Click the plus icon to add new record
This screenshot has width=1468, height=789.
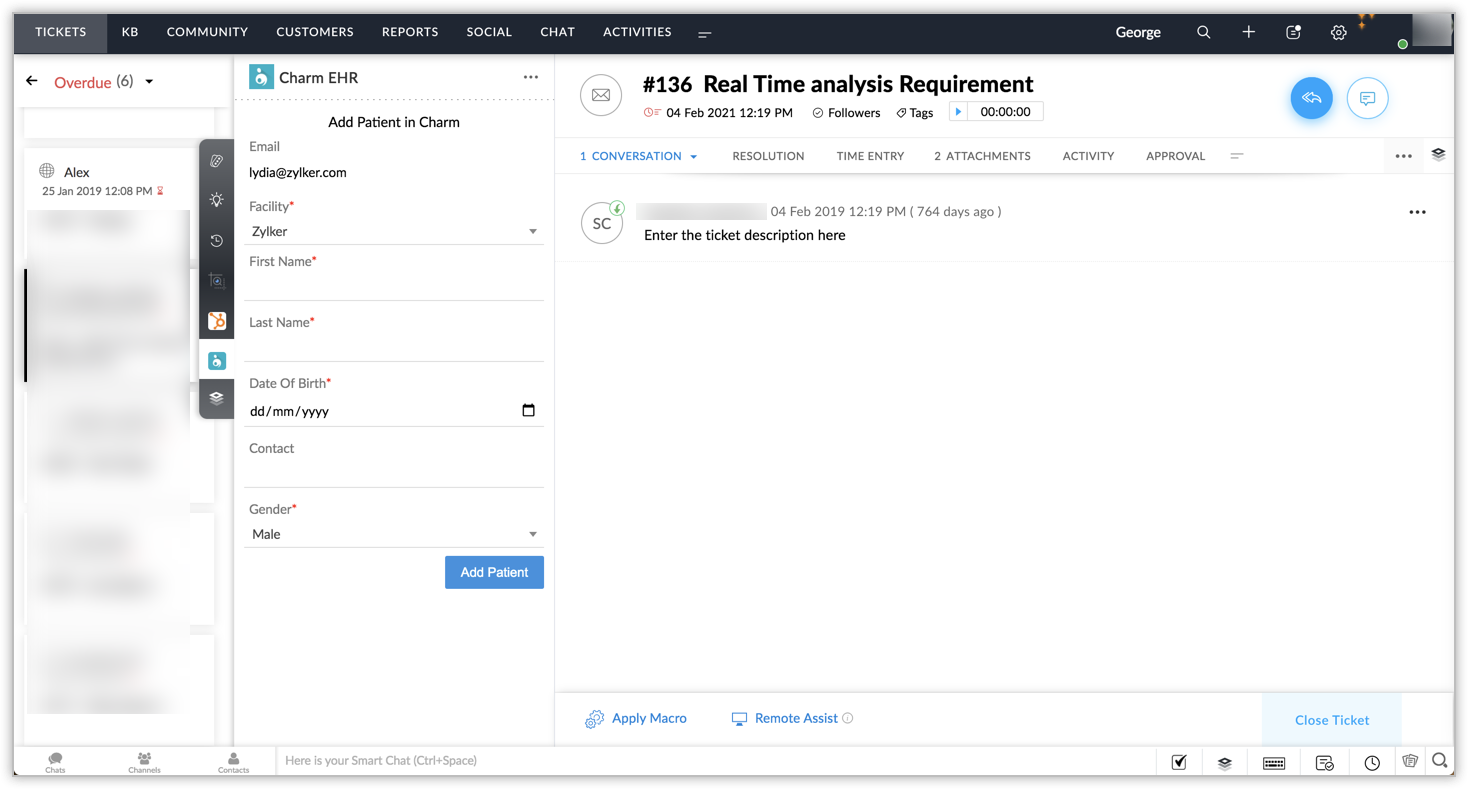[x=1248, y=32]
